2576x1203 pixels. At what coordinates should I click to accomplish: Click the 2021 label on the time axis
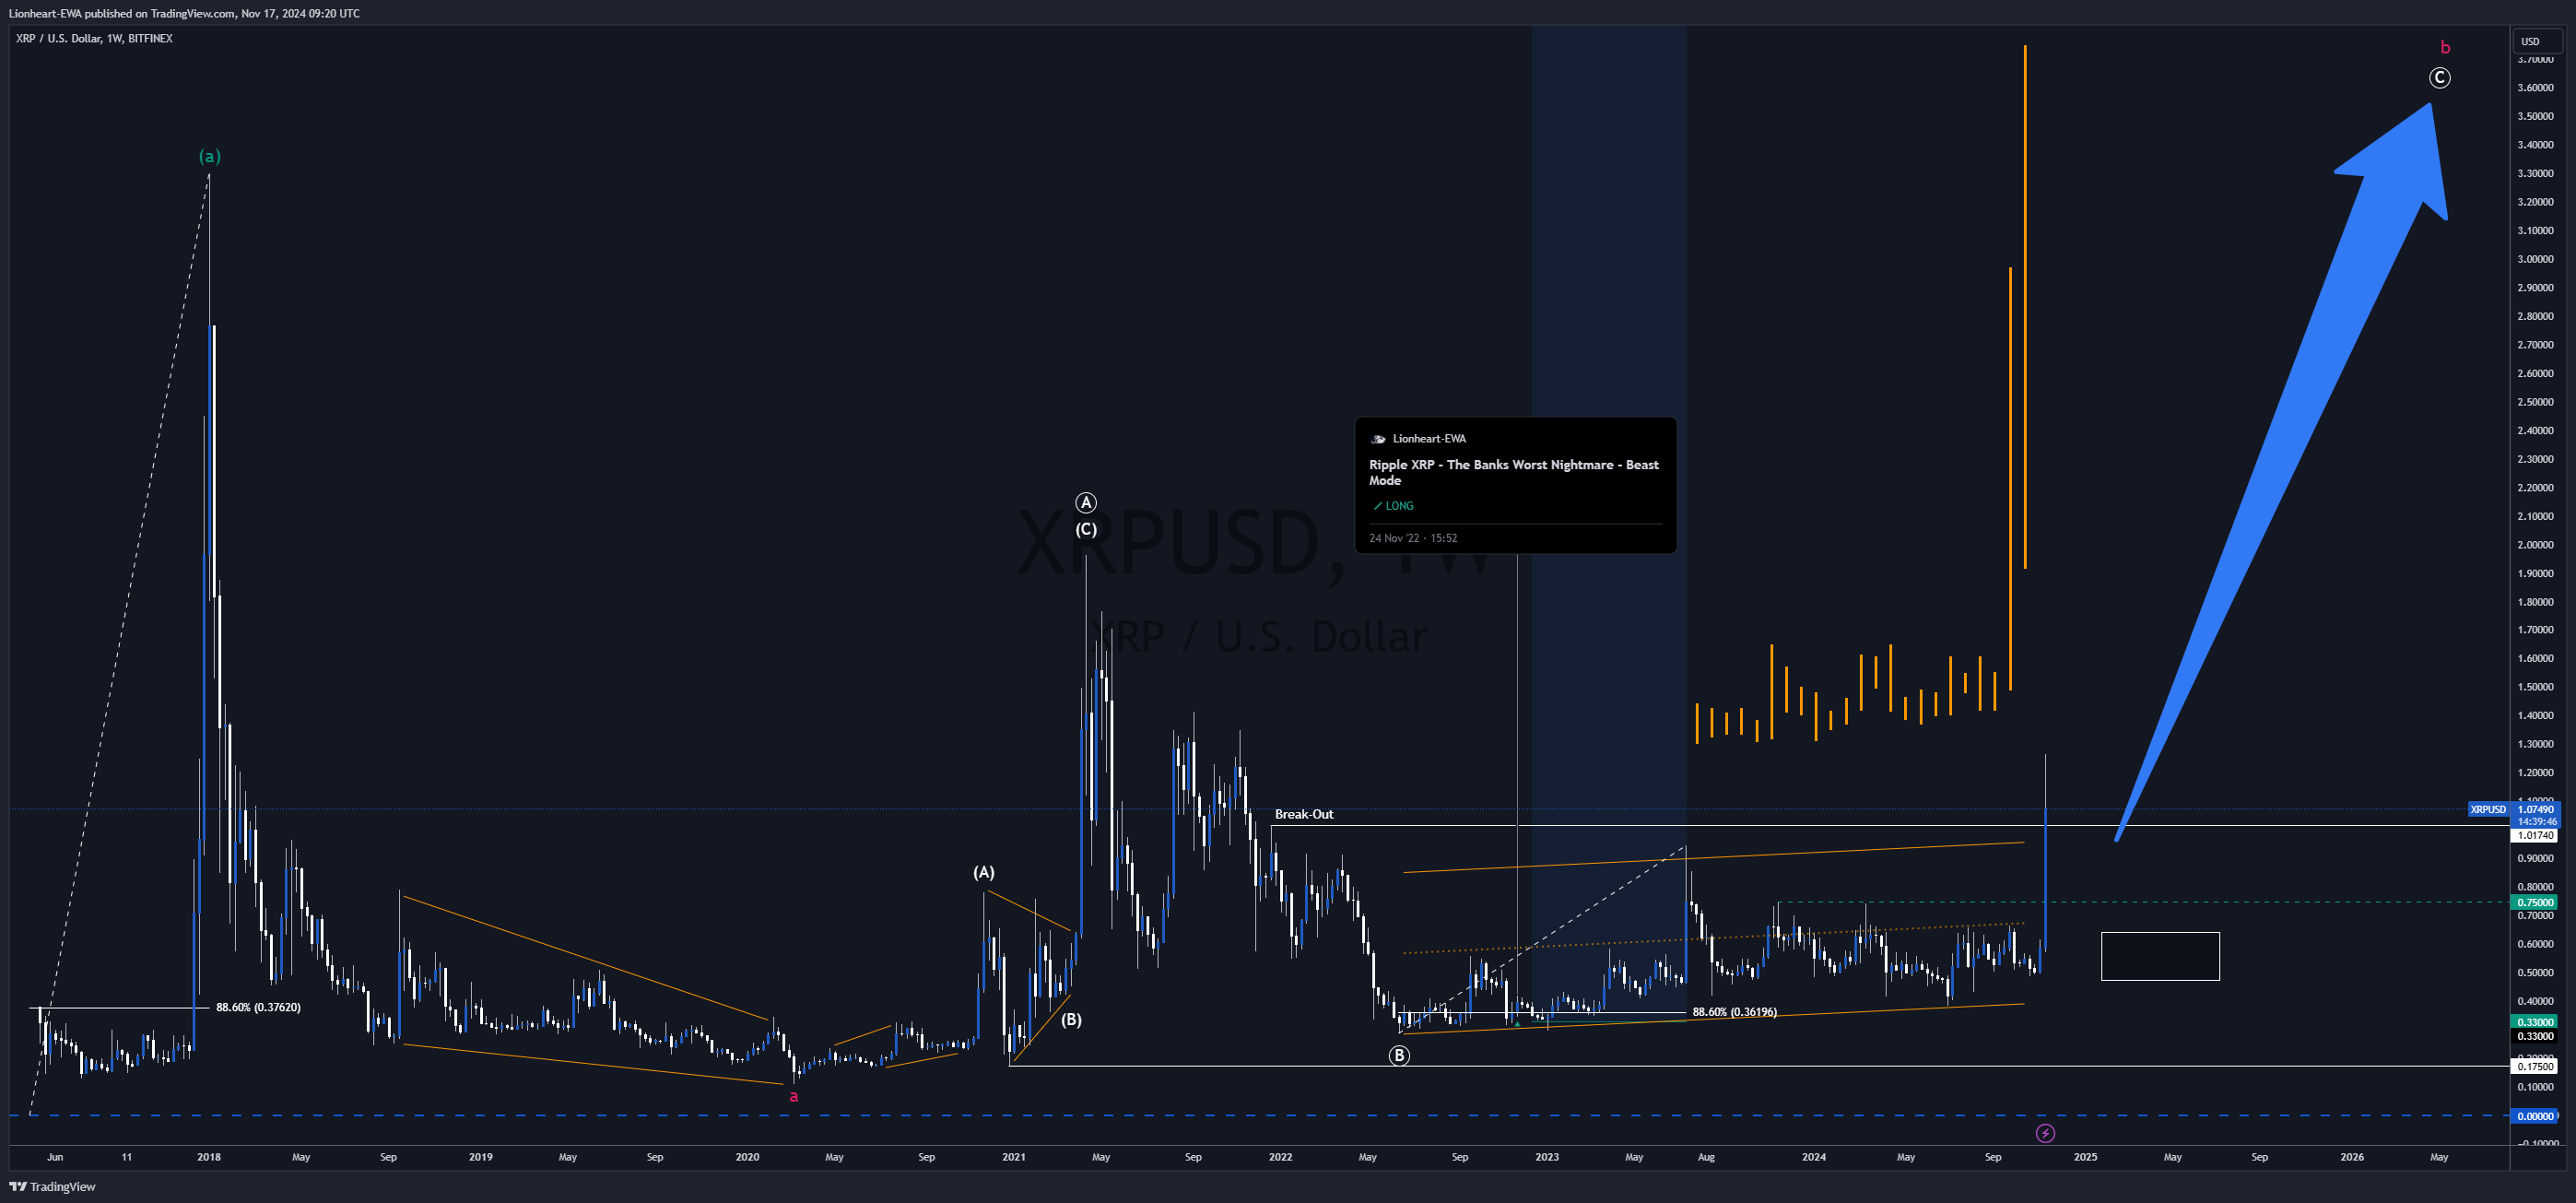[1014, 1157]
